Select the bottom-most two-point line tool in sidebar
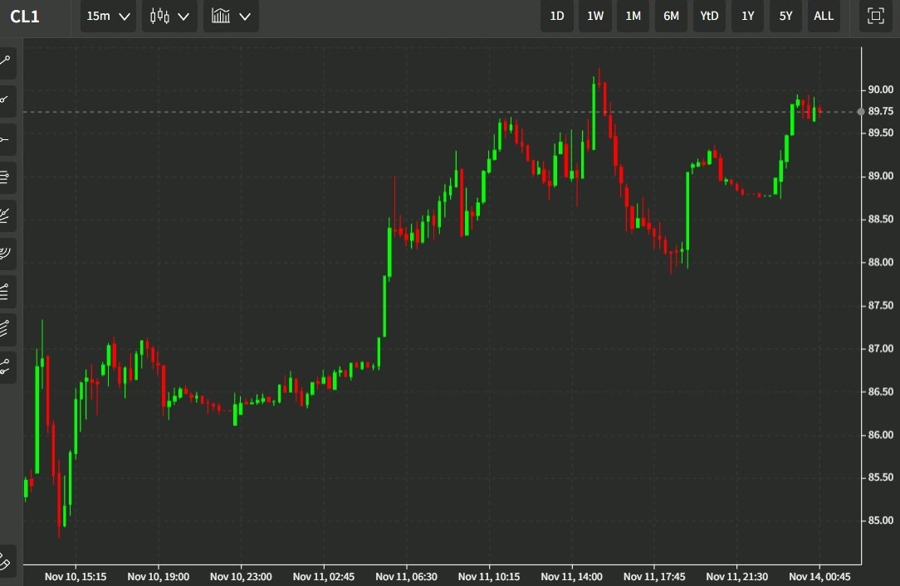Viewport: 900px width, 586px height. (6, 366)
